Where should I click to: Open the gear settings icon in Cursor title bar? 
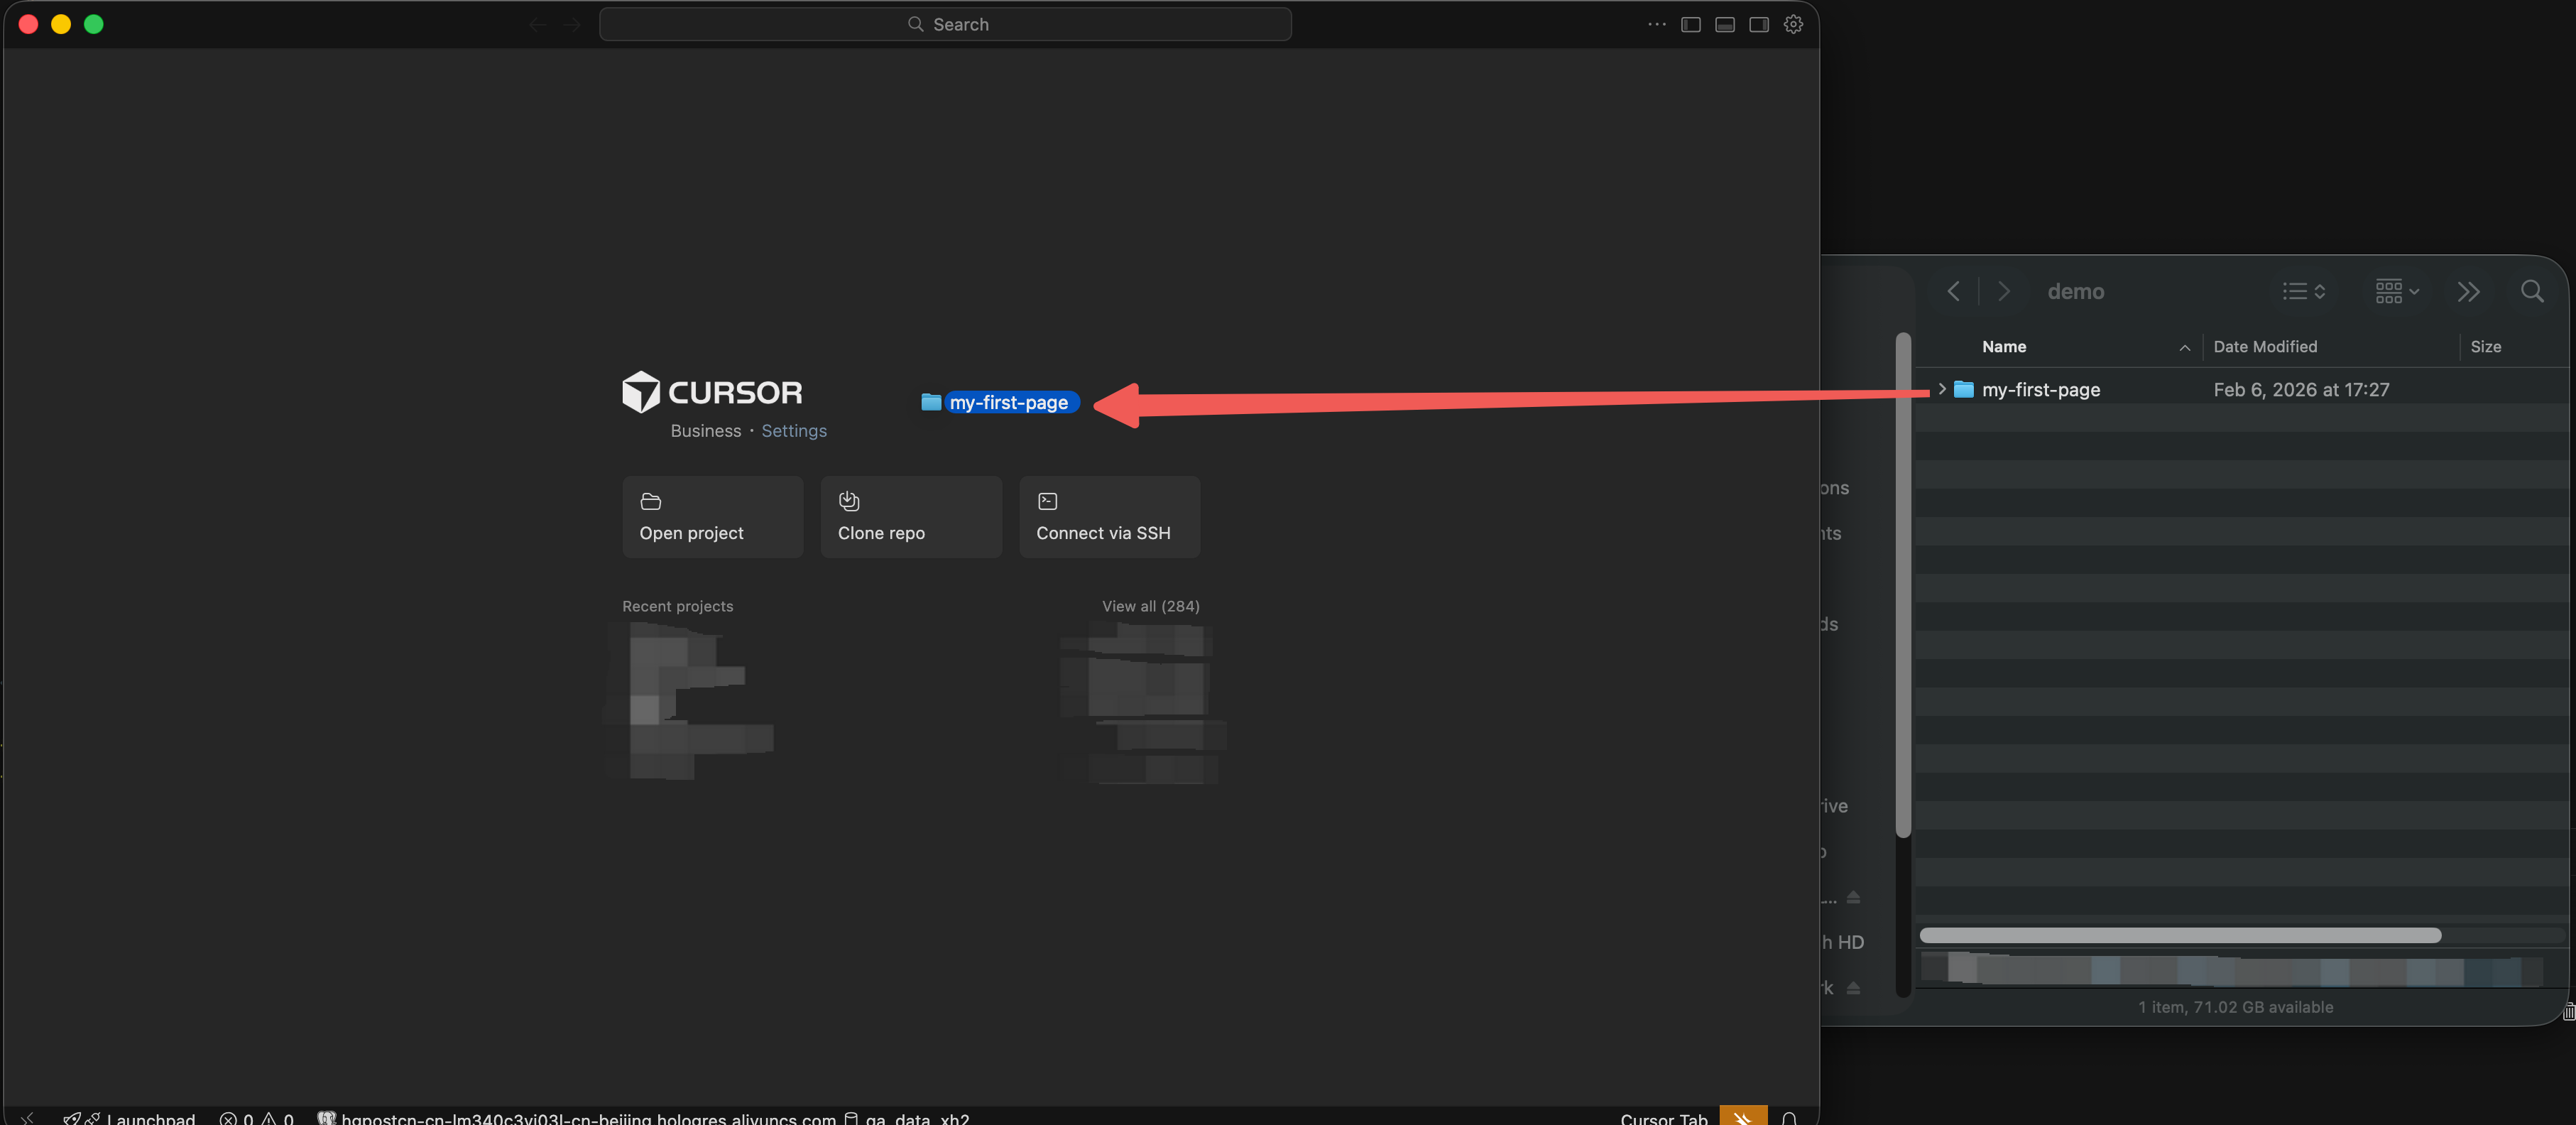[1793, 24]
